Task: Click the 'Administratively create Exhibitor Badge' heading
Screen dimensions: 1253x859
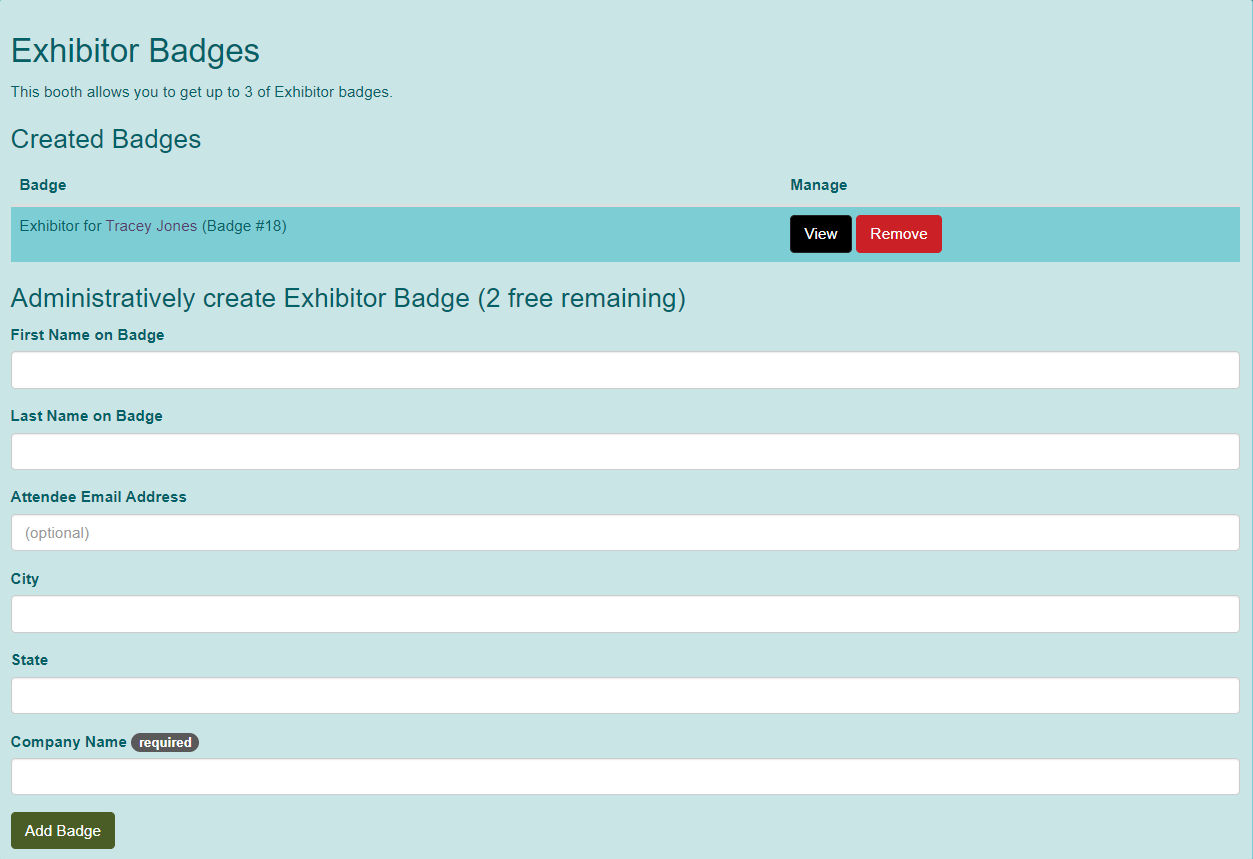Action: coord(348,298)
